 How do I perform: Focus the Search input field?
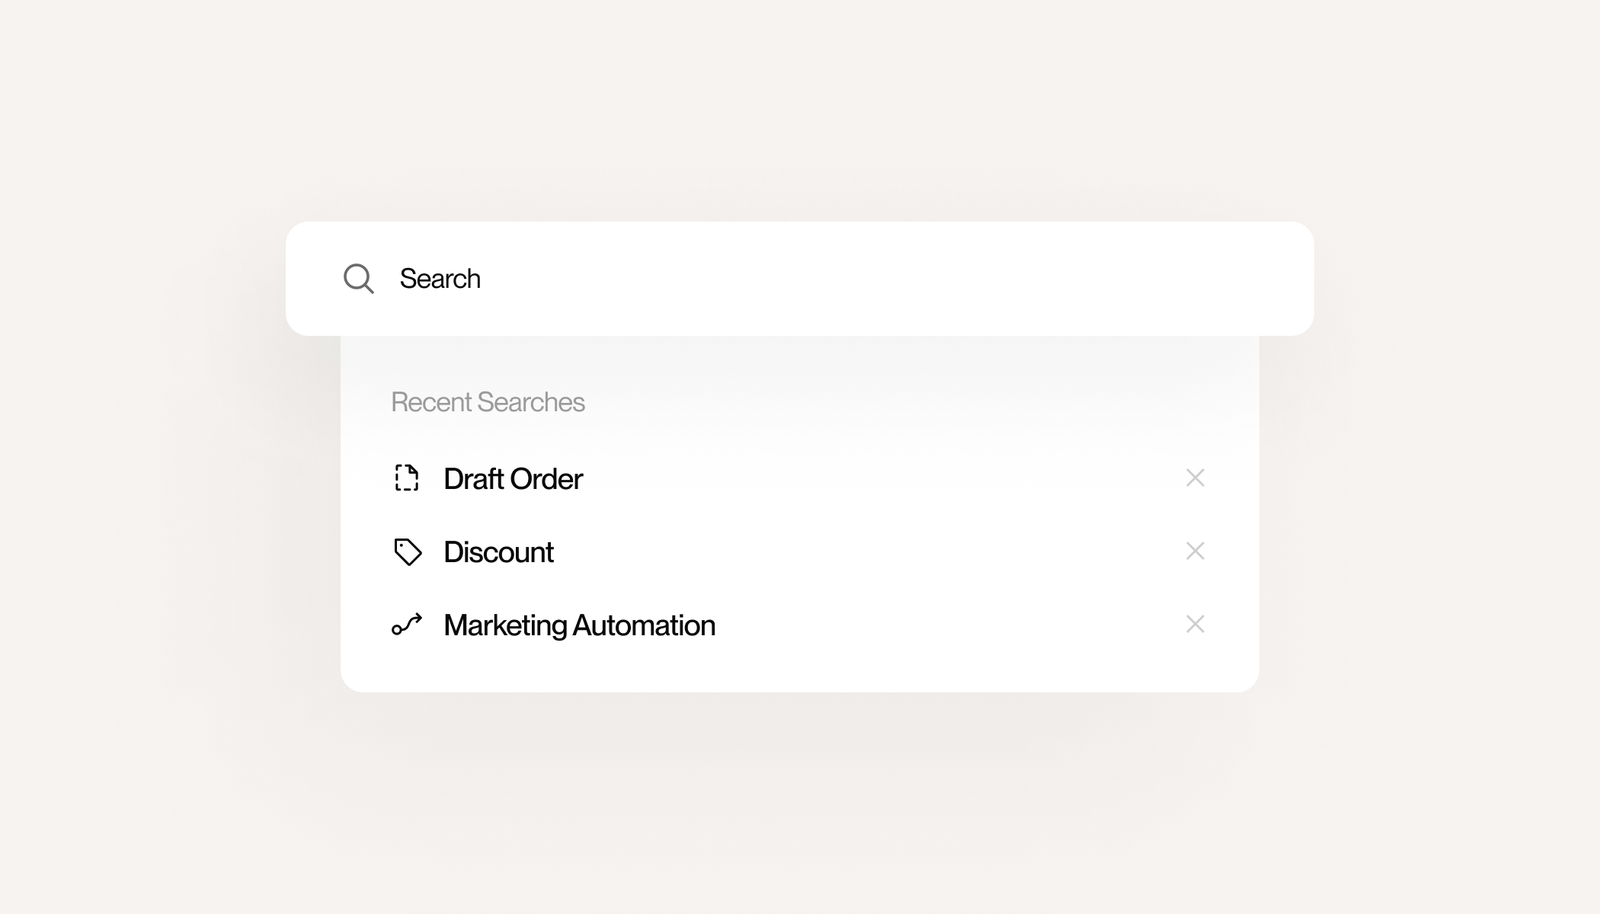[800, 279]
